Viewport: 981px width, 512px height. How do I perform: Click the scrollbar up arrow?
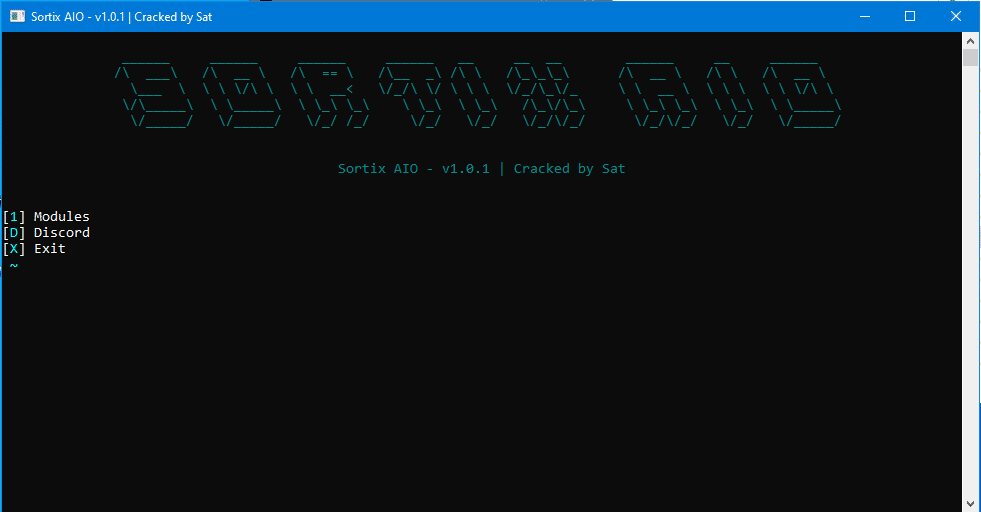click(x=970, y=41)
